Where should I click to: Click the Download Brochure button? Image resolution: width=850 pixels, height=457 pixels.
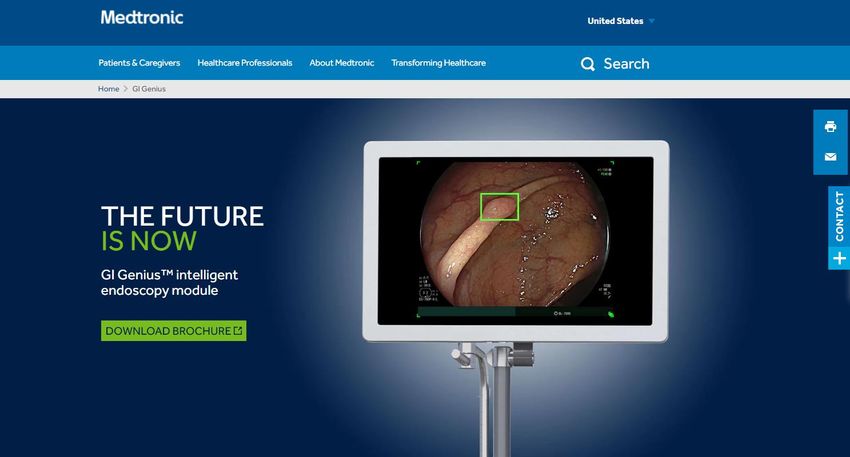(173, 331)
